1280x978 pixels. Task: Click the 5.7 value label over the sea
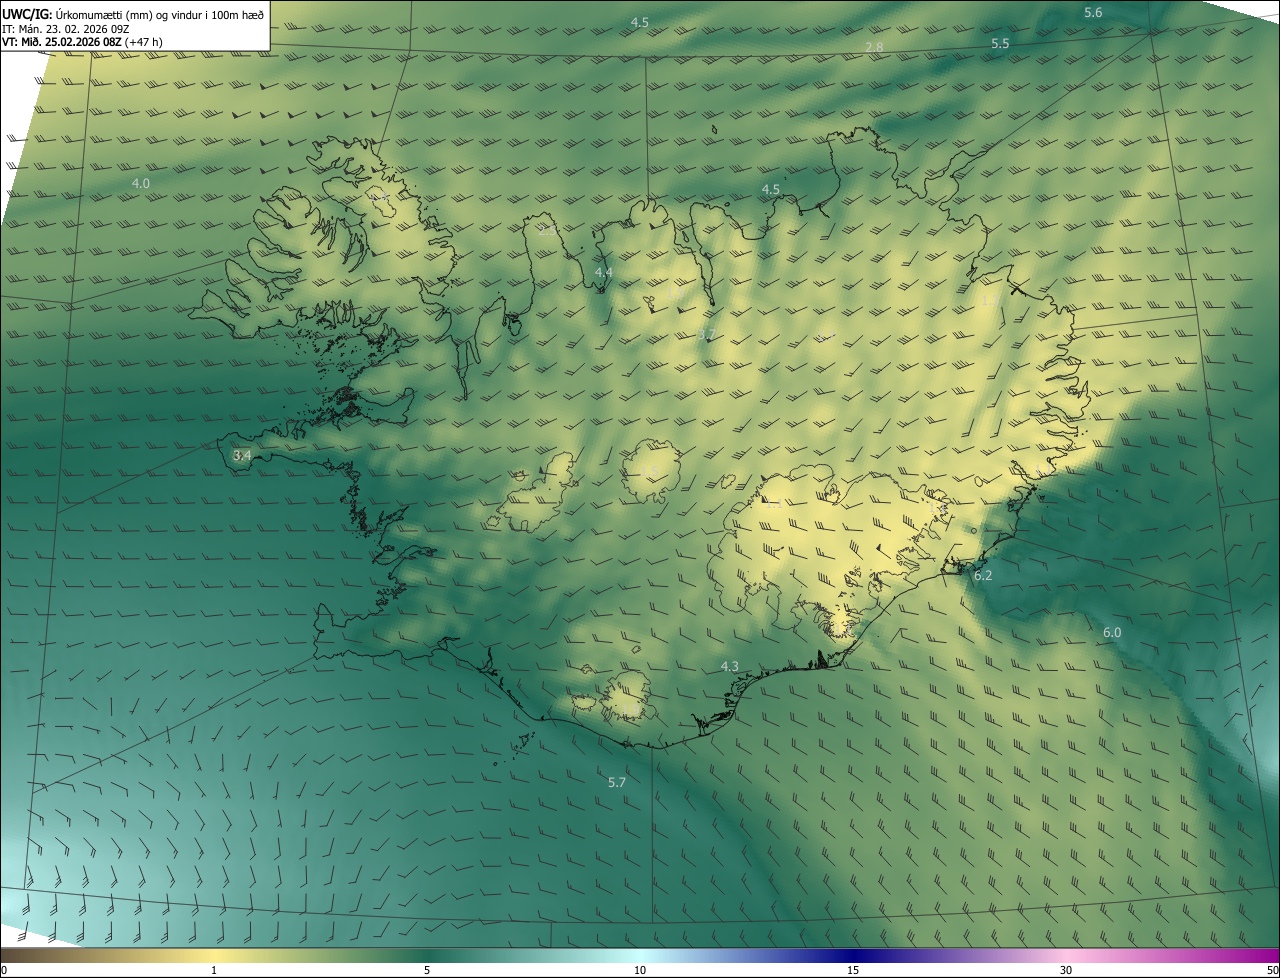point(617,782)
